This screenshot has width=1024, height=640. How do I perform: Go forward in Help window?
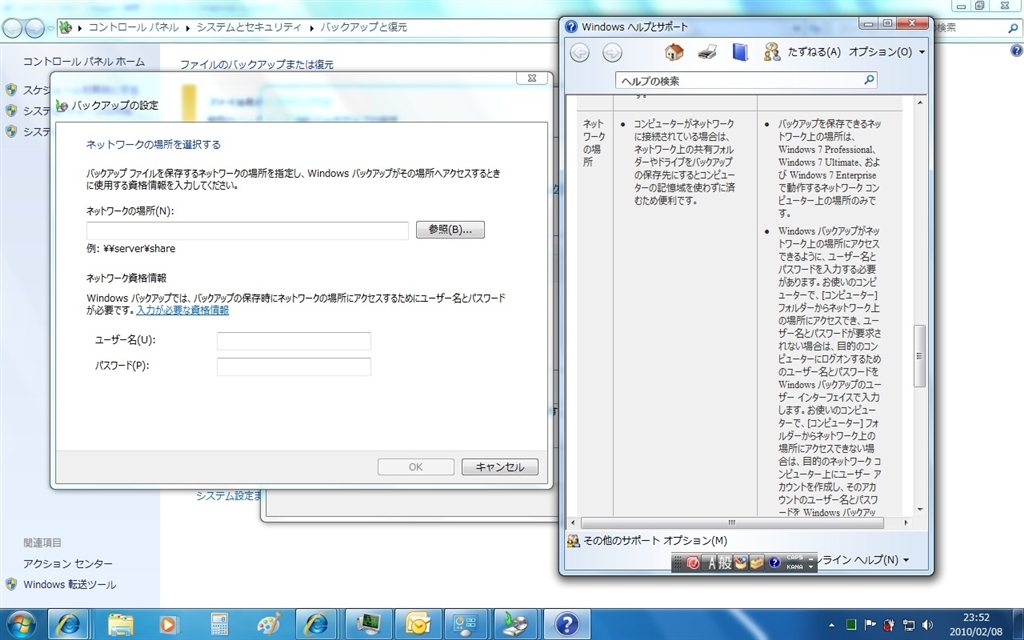tap(612, 53)
